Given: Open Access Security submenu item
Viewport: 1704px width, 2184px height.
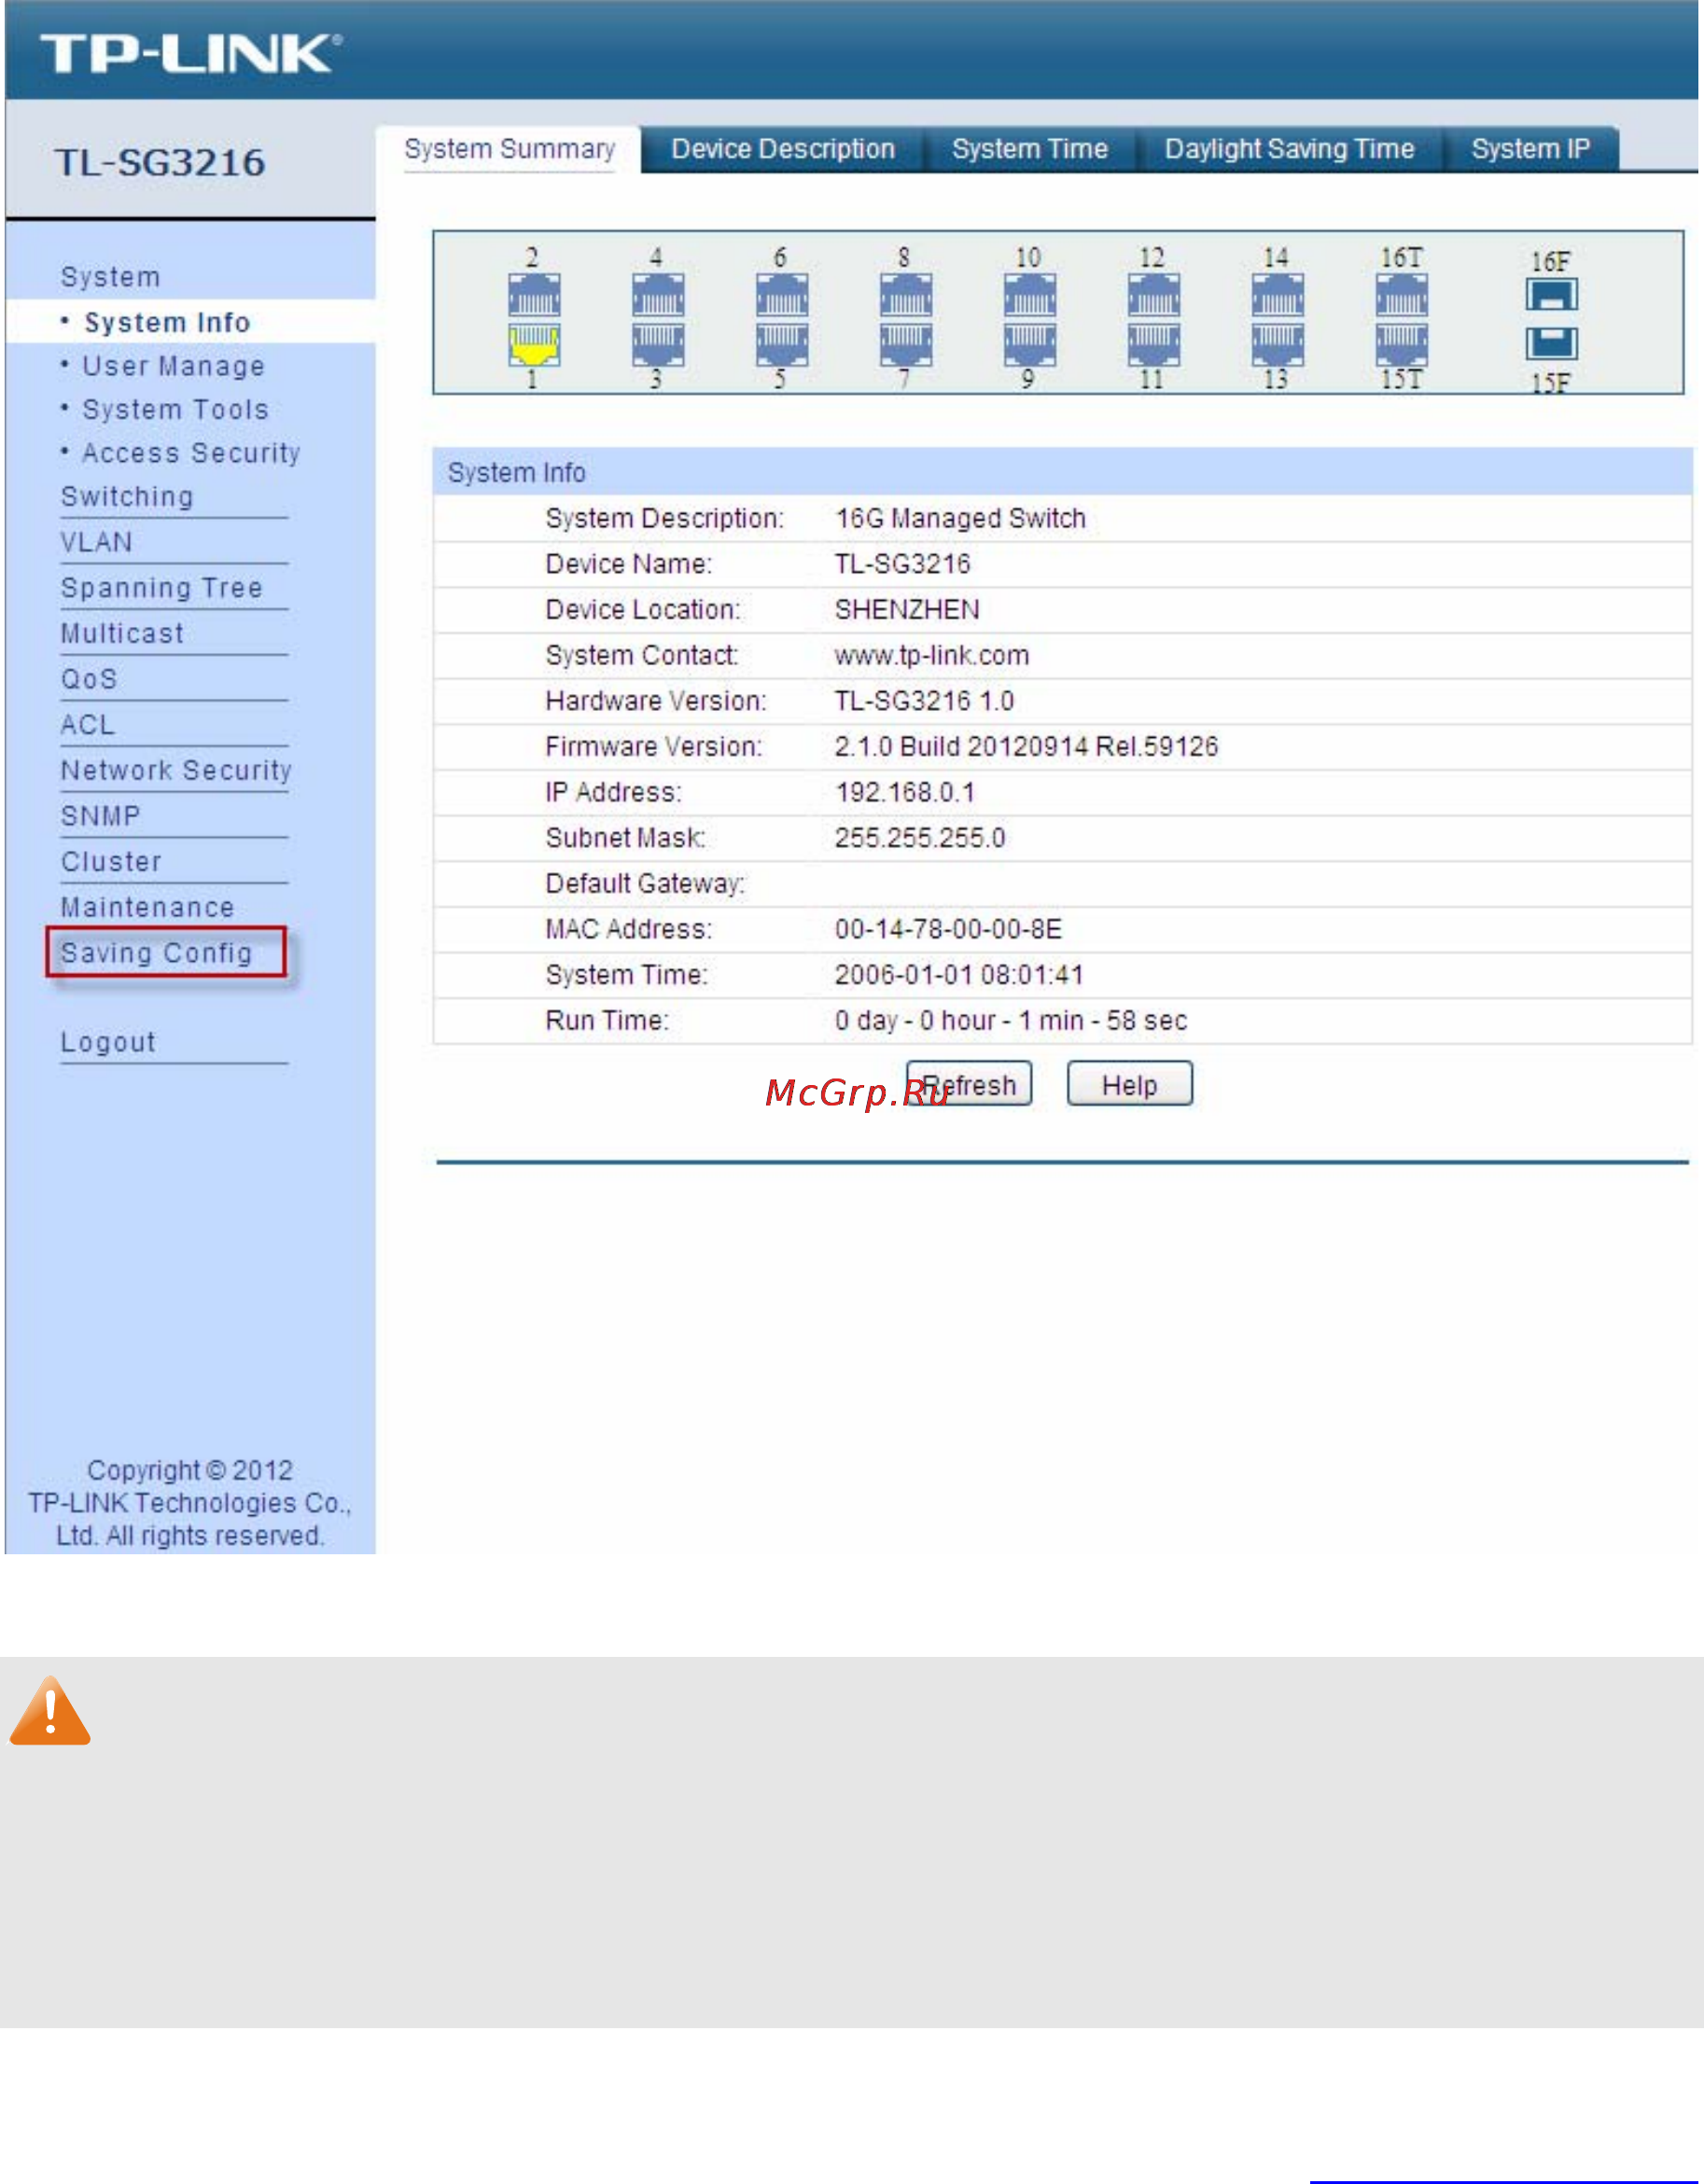Looking at the screenshot, I should (x=191, y=453).
